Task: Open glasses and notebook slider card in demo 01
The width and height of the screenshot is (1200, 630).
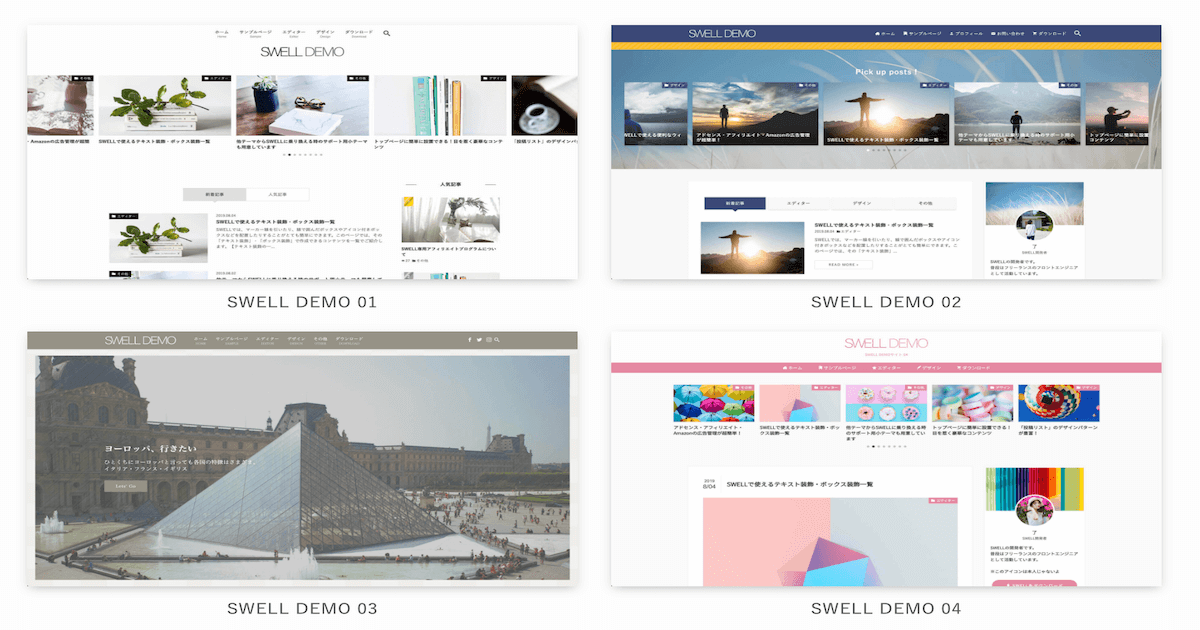Action: pyautogui.click(x=303, y=105)
